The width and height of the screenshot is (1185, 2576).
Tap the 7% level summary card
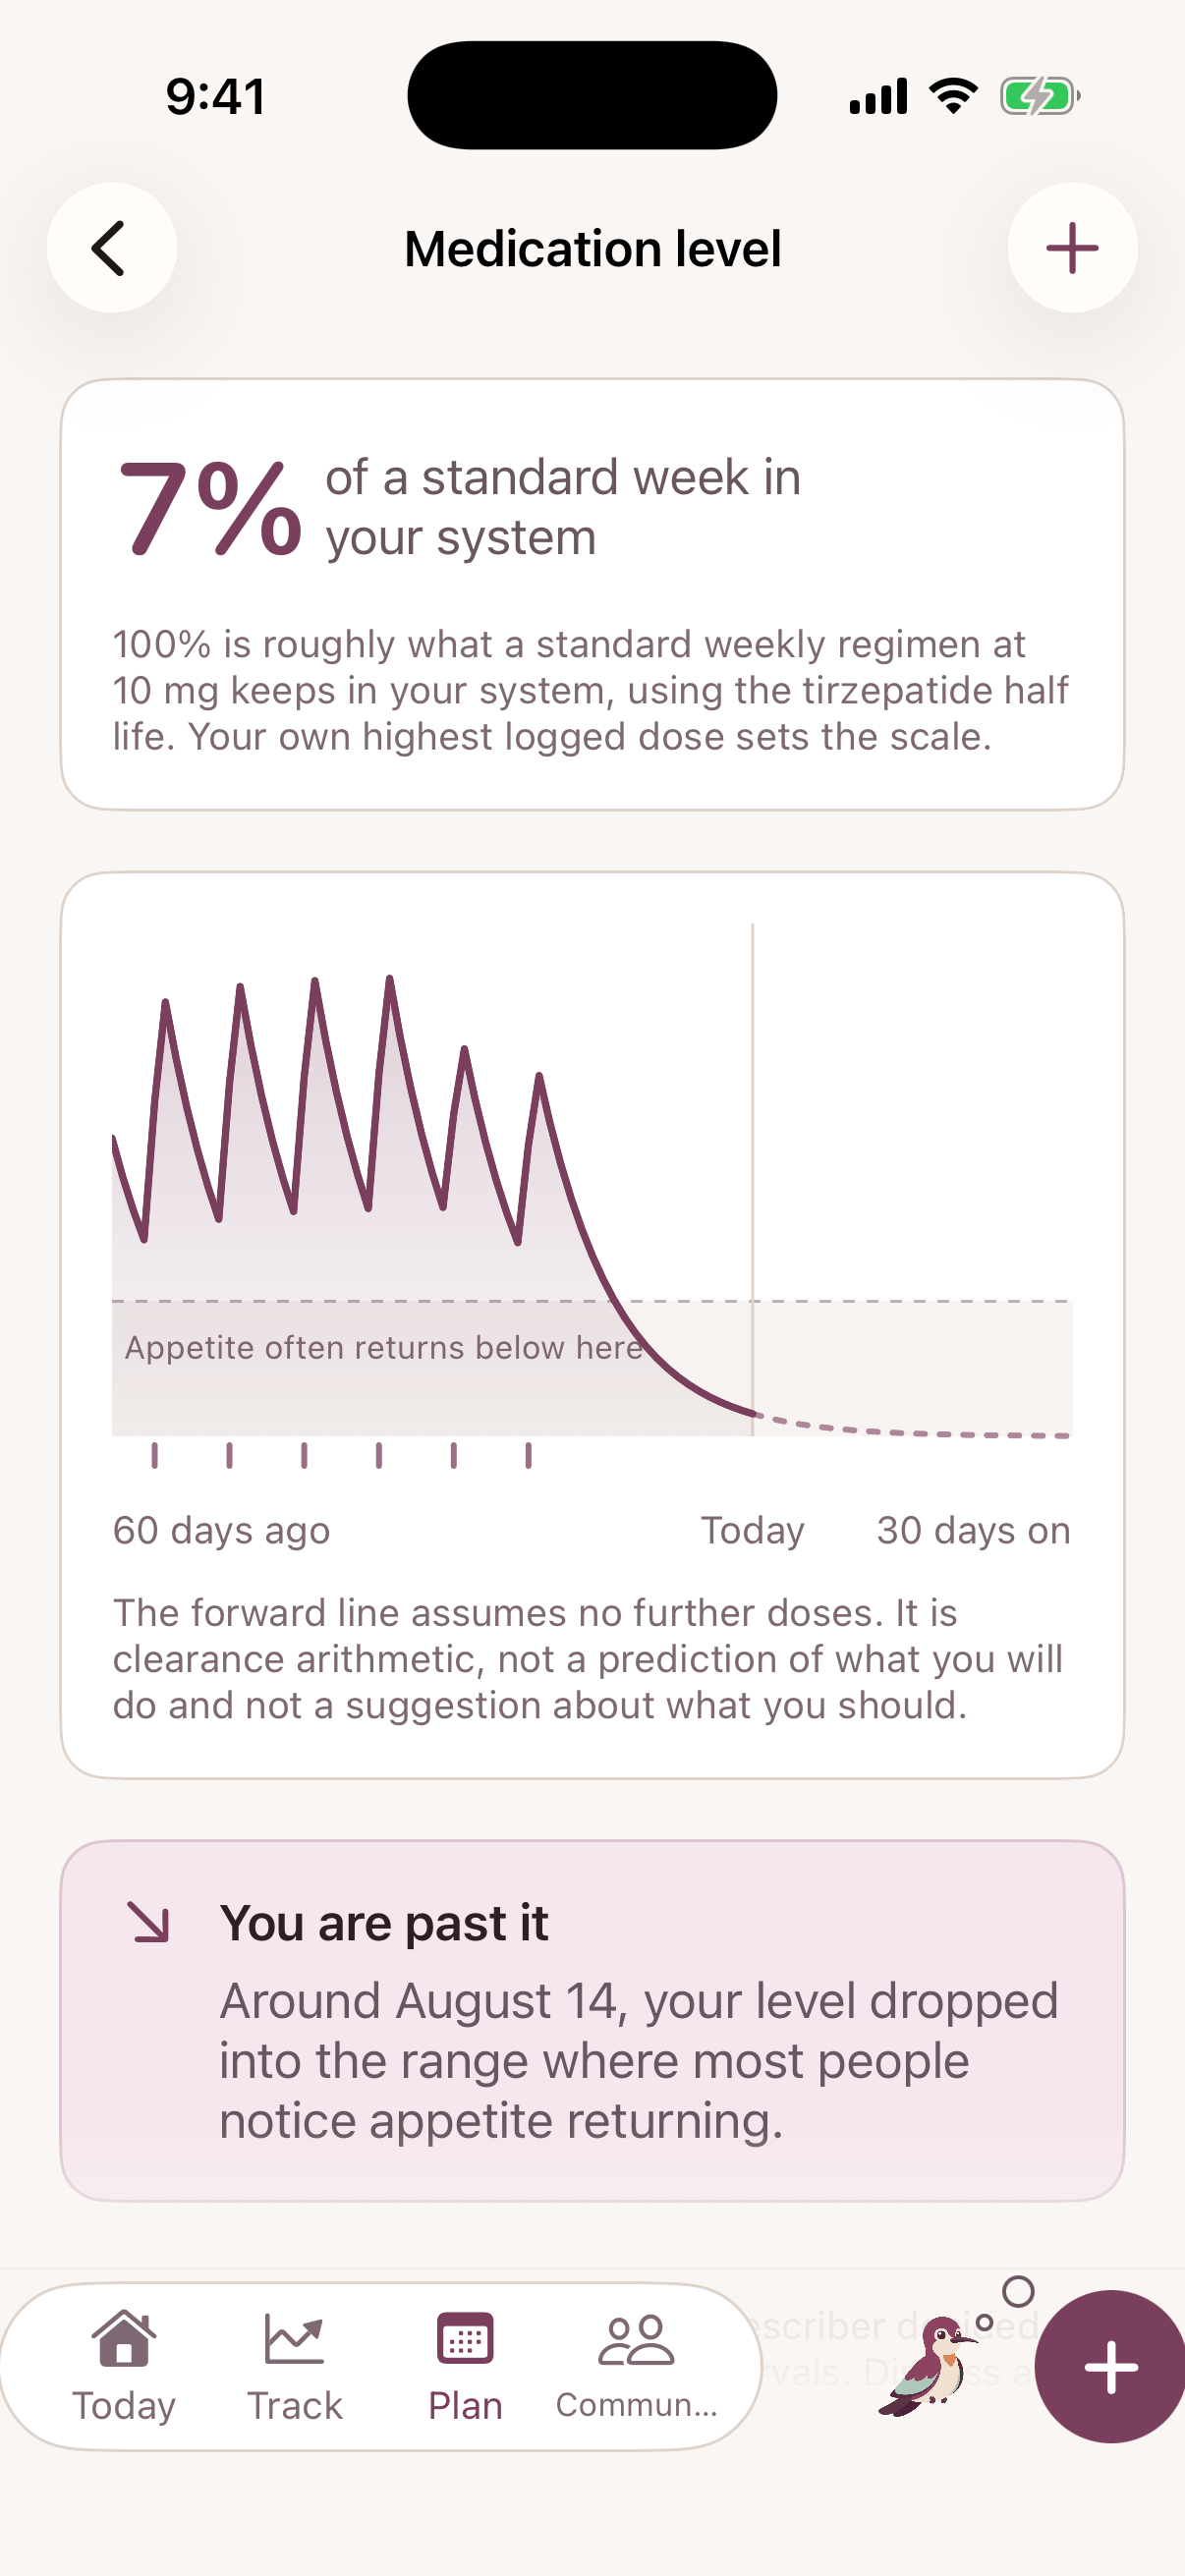click(x=592, y=594)
